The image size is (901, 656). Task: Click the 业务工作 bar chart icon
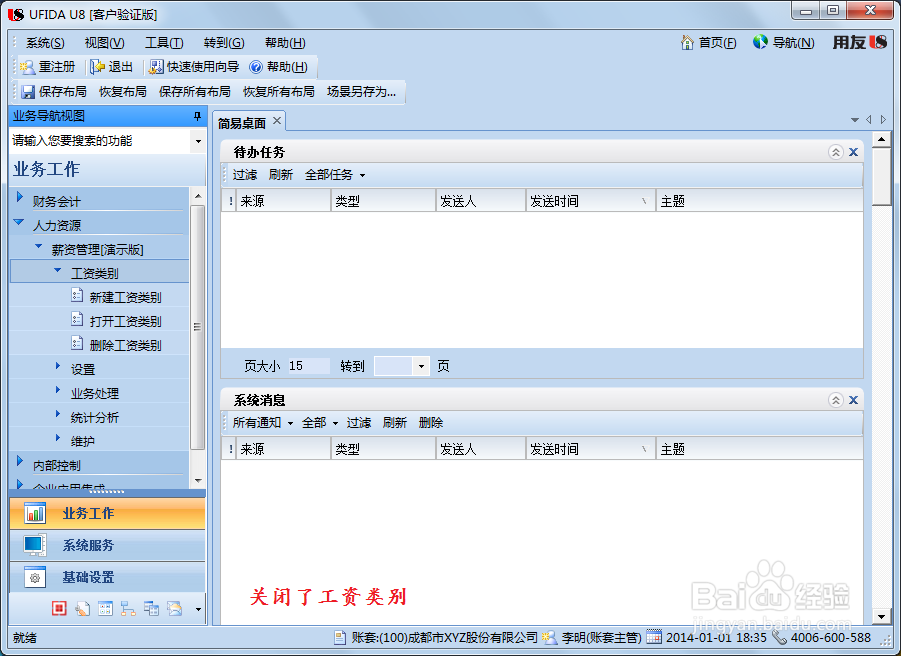(x=35, y=513)
